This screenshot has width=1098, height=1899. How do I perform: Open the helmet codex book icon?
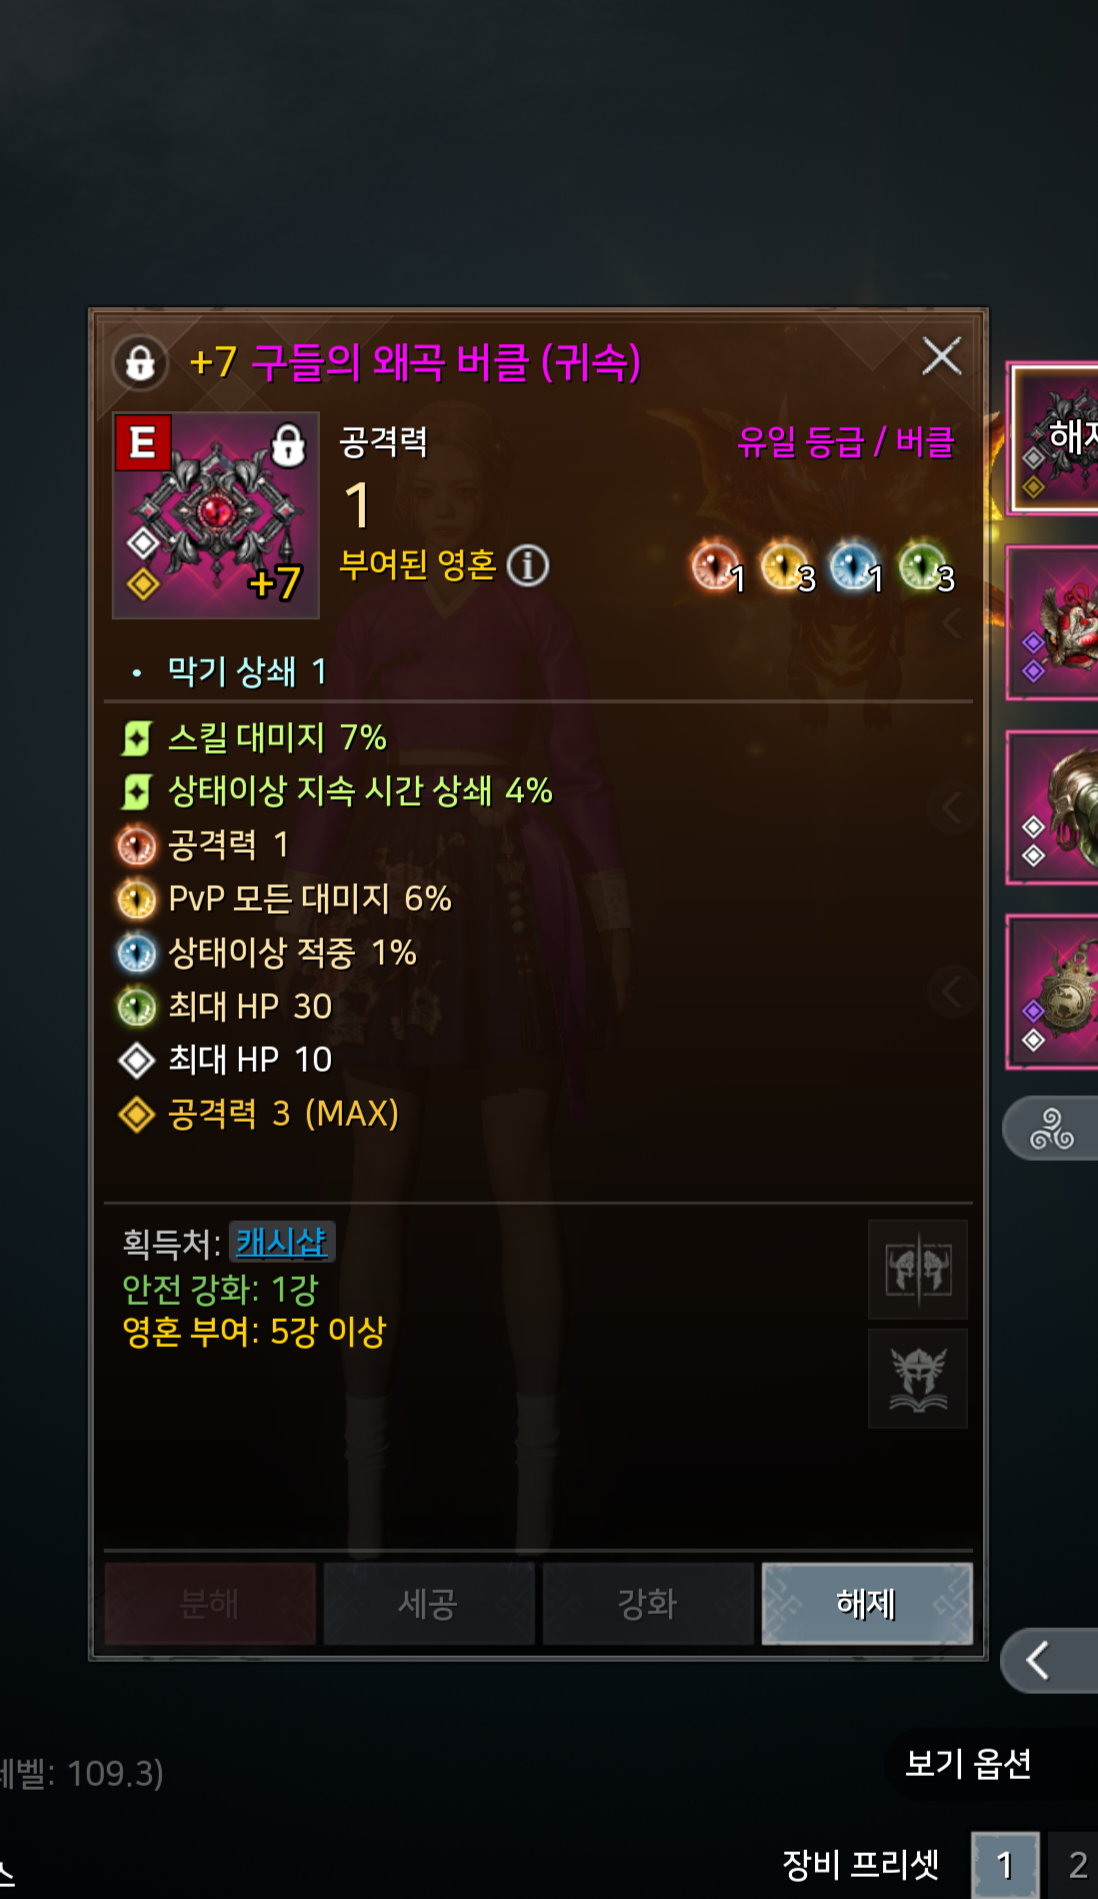(918, 1379)
